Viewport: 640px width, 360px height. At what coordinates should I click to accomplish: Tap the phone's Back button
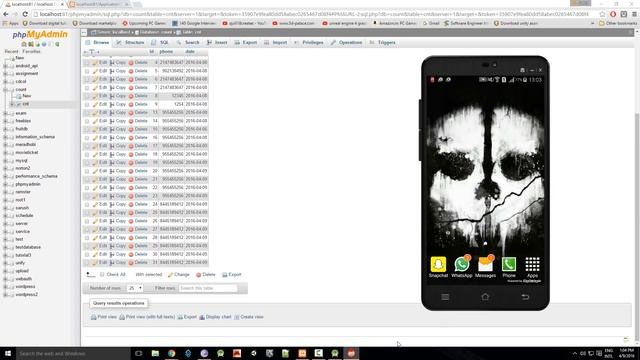525,297
